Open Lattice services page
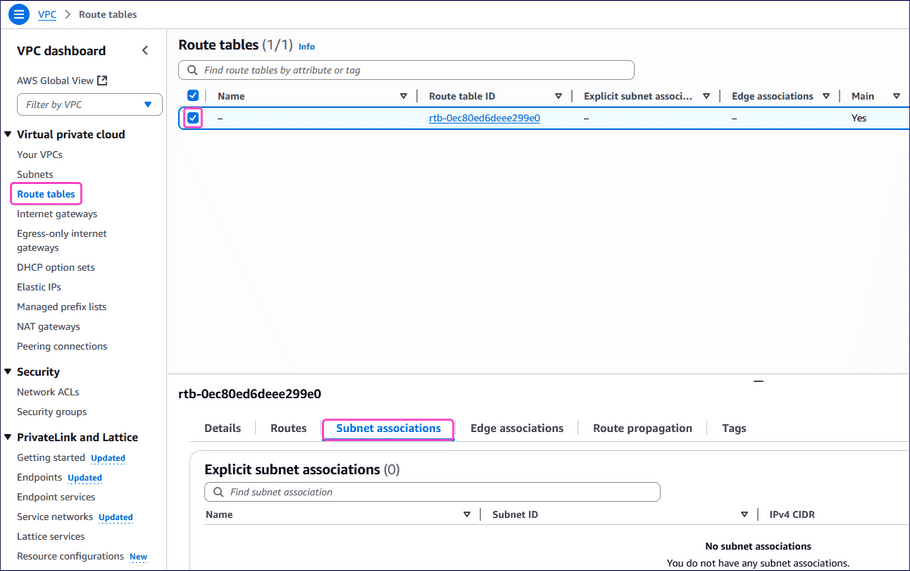Image resolution: width=910 pixels, height=571 pixels. 50,537
